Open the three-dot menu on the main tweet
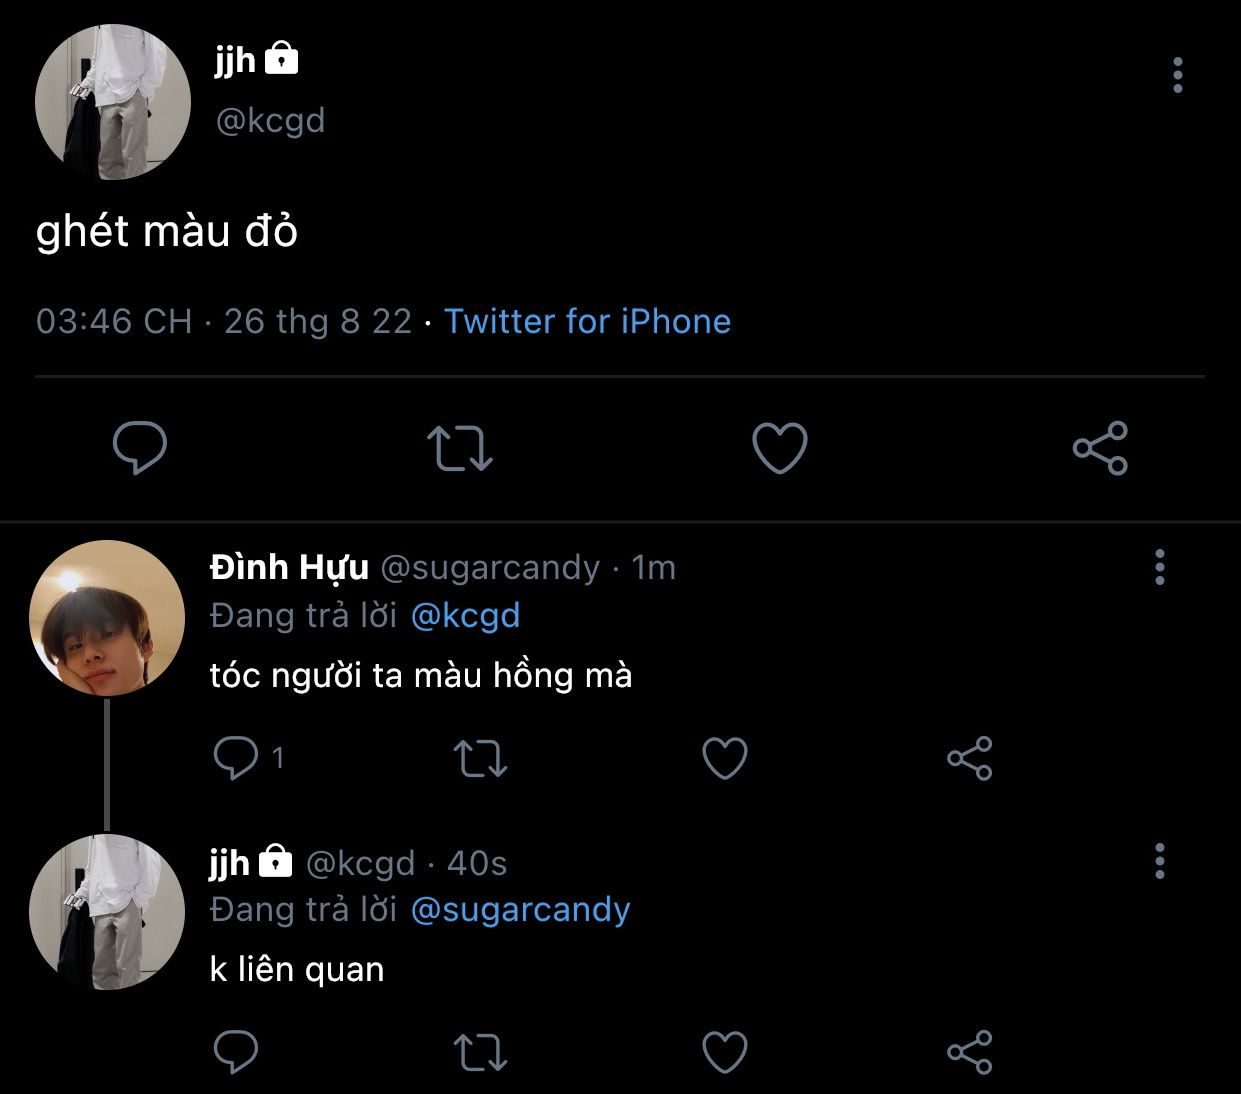This screenshot has width=1241, height=1094. pyautogui.click(x=1177, y=75)
